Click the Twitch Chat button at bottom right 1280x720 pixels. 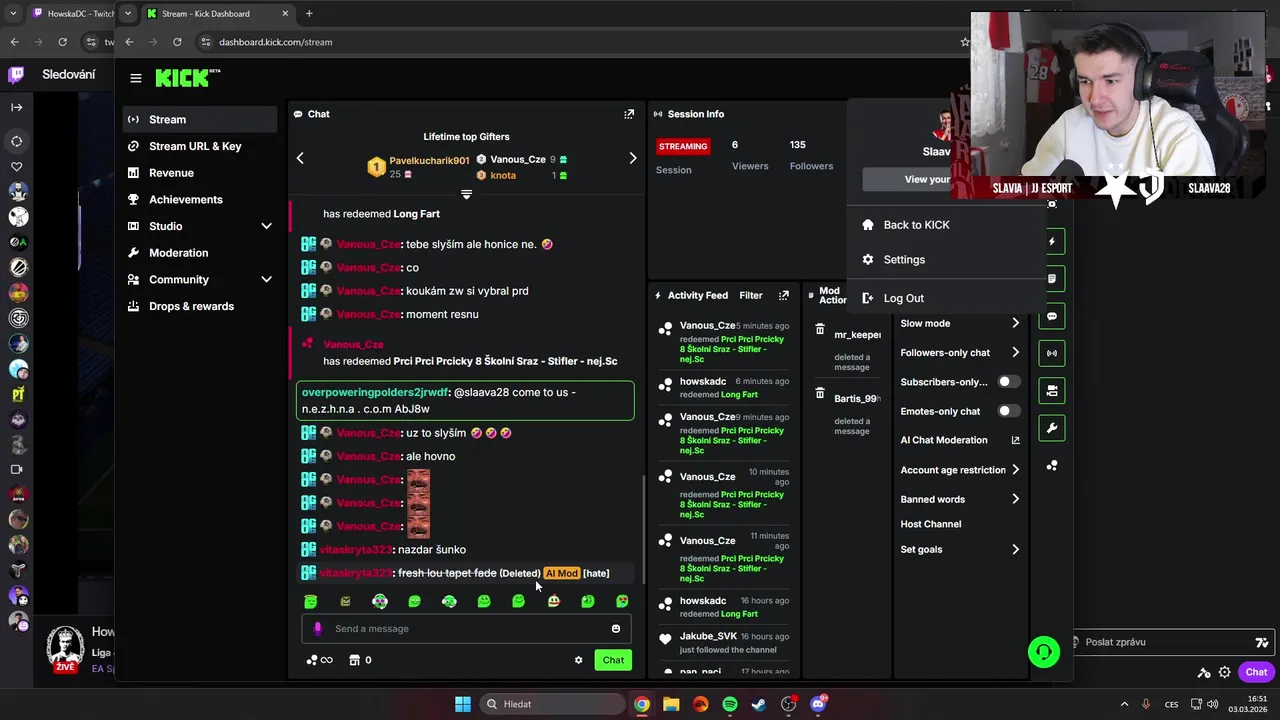pyautogui.click(x=1256, y=672)
